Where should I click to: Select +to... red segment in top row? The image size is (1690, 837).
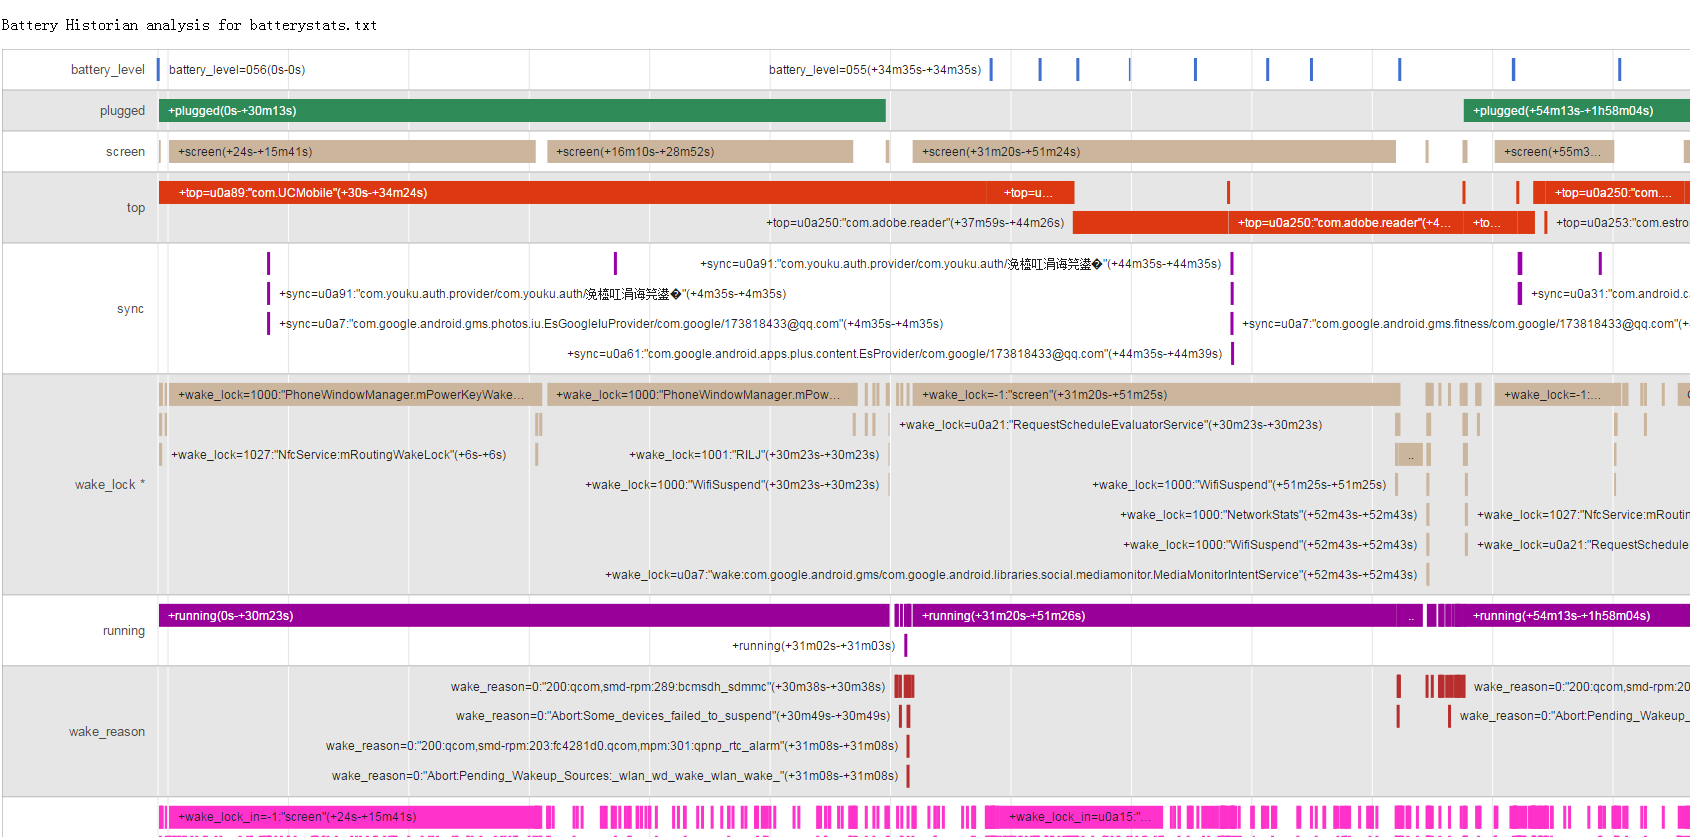click(1490, 223)
